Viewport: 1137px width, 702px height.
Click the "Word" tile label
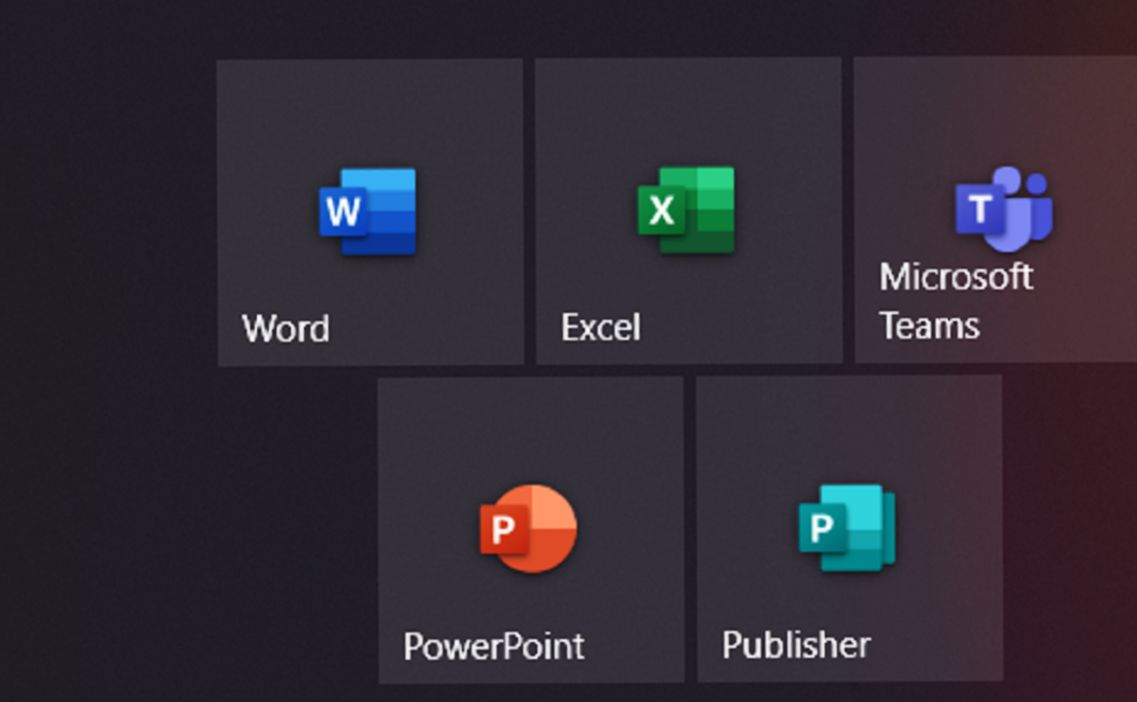tap(286, 329)
